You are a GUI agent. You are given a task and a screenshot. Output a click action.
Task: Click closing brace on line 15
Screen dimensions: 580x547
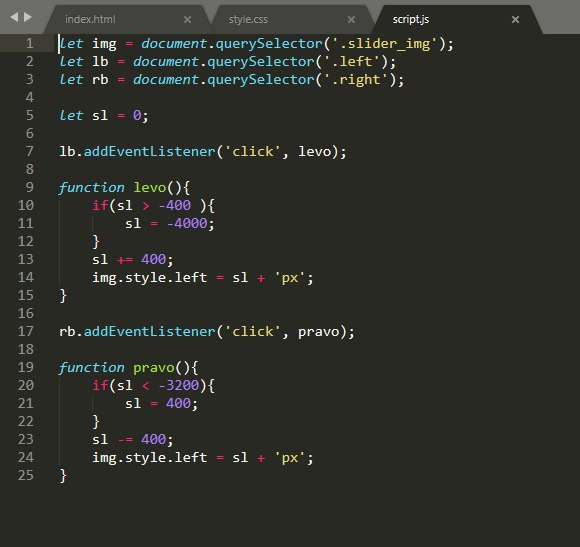[63, 296]
